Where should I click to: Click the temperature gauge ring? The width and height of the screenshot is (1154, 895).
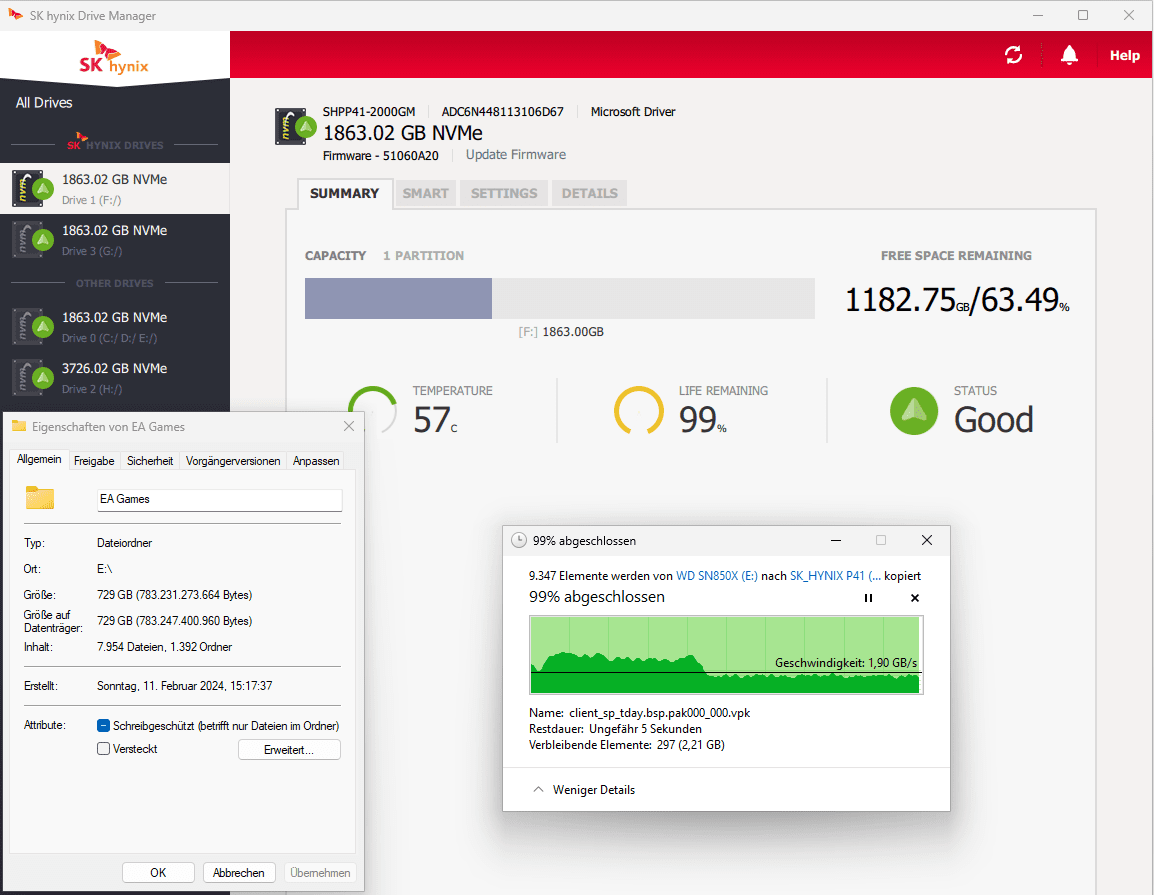pyautogui.click(x=372, y=411)
